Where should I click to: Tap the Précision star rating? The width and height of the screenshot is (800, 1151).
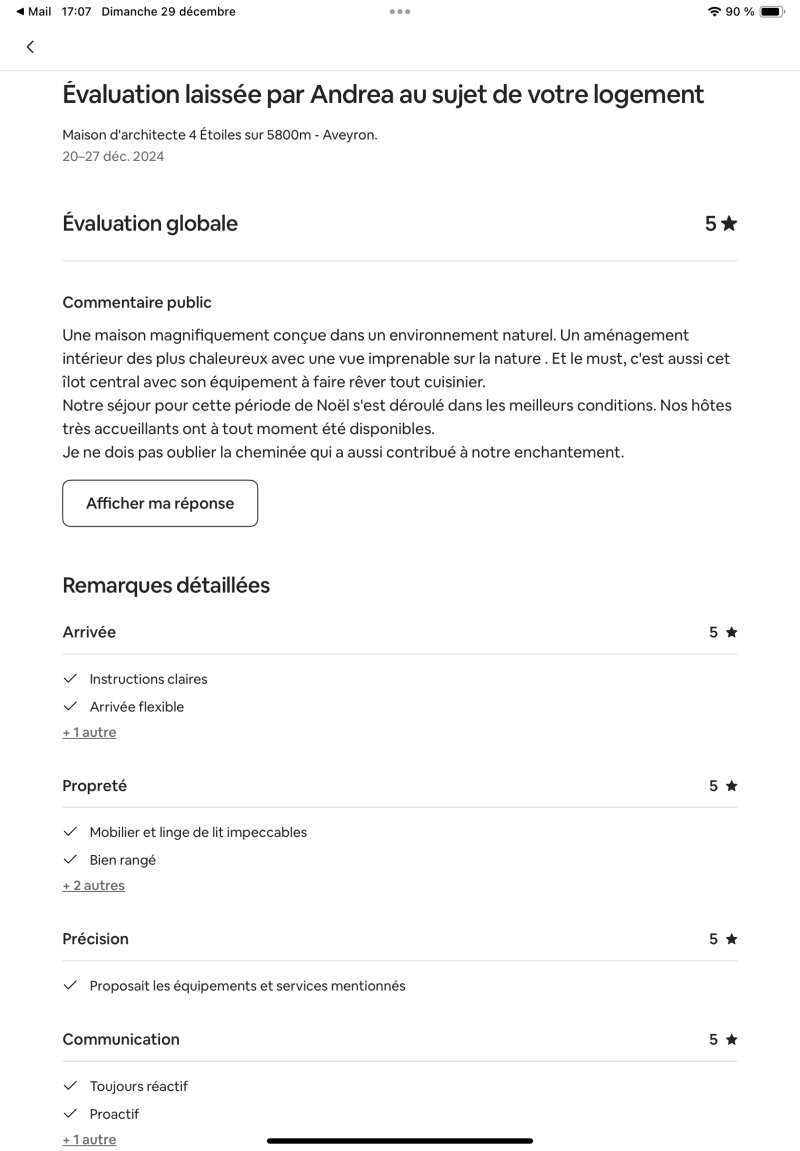click(723, 939)
